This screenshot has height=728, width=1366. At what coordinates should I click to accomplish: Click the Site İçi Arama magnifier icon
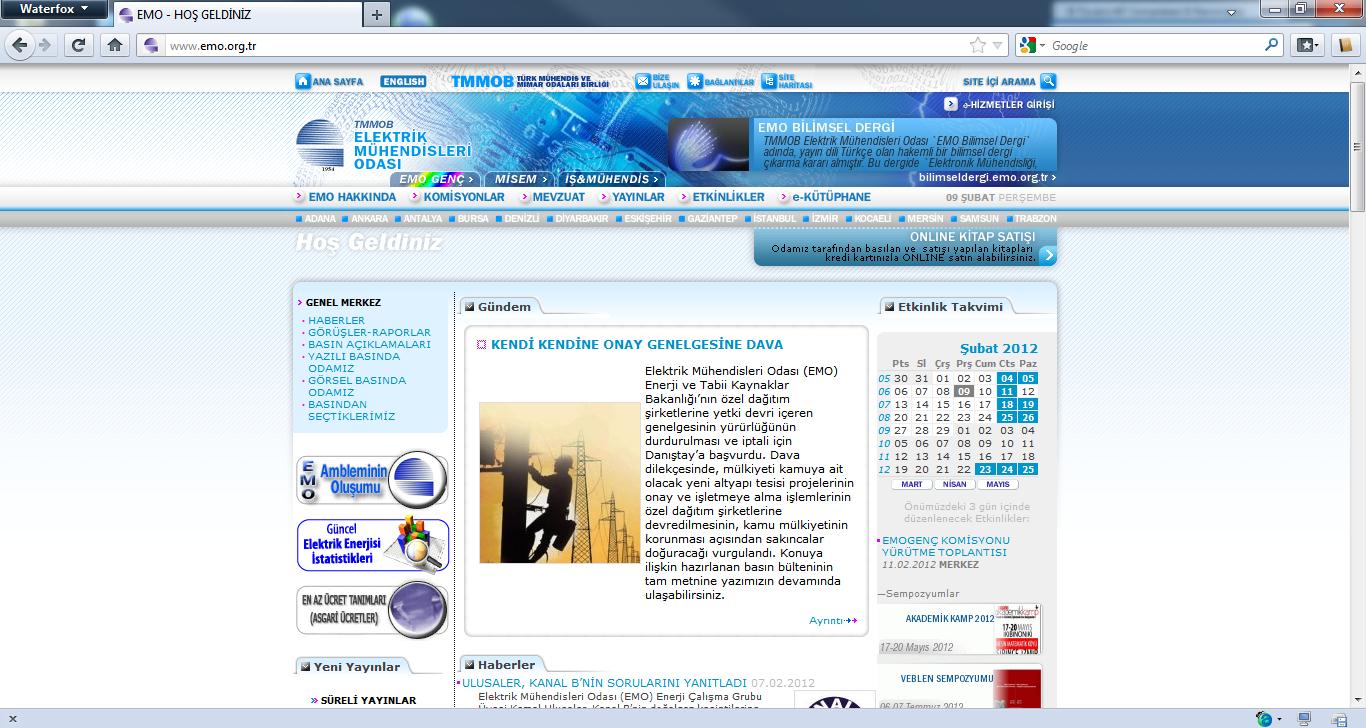click(x=1048, y=81)
